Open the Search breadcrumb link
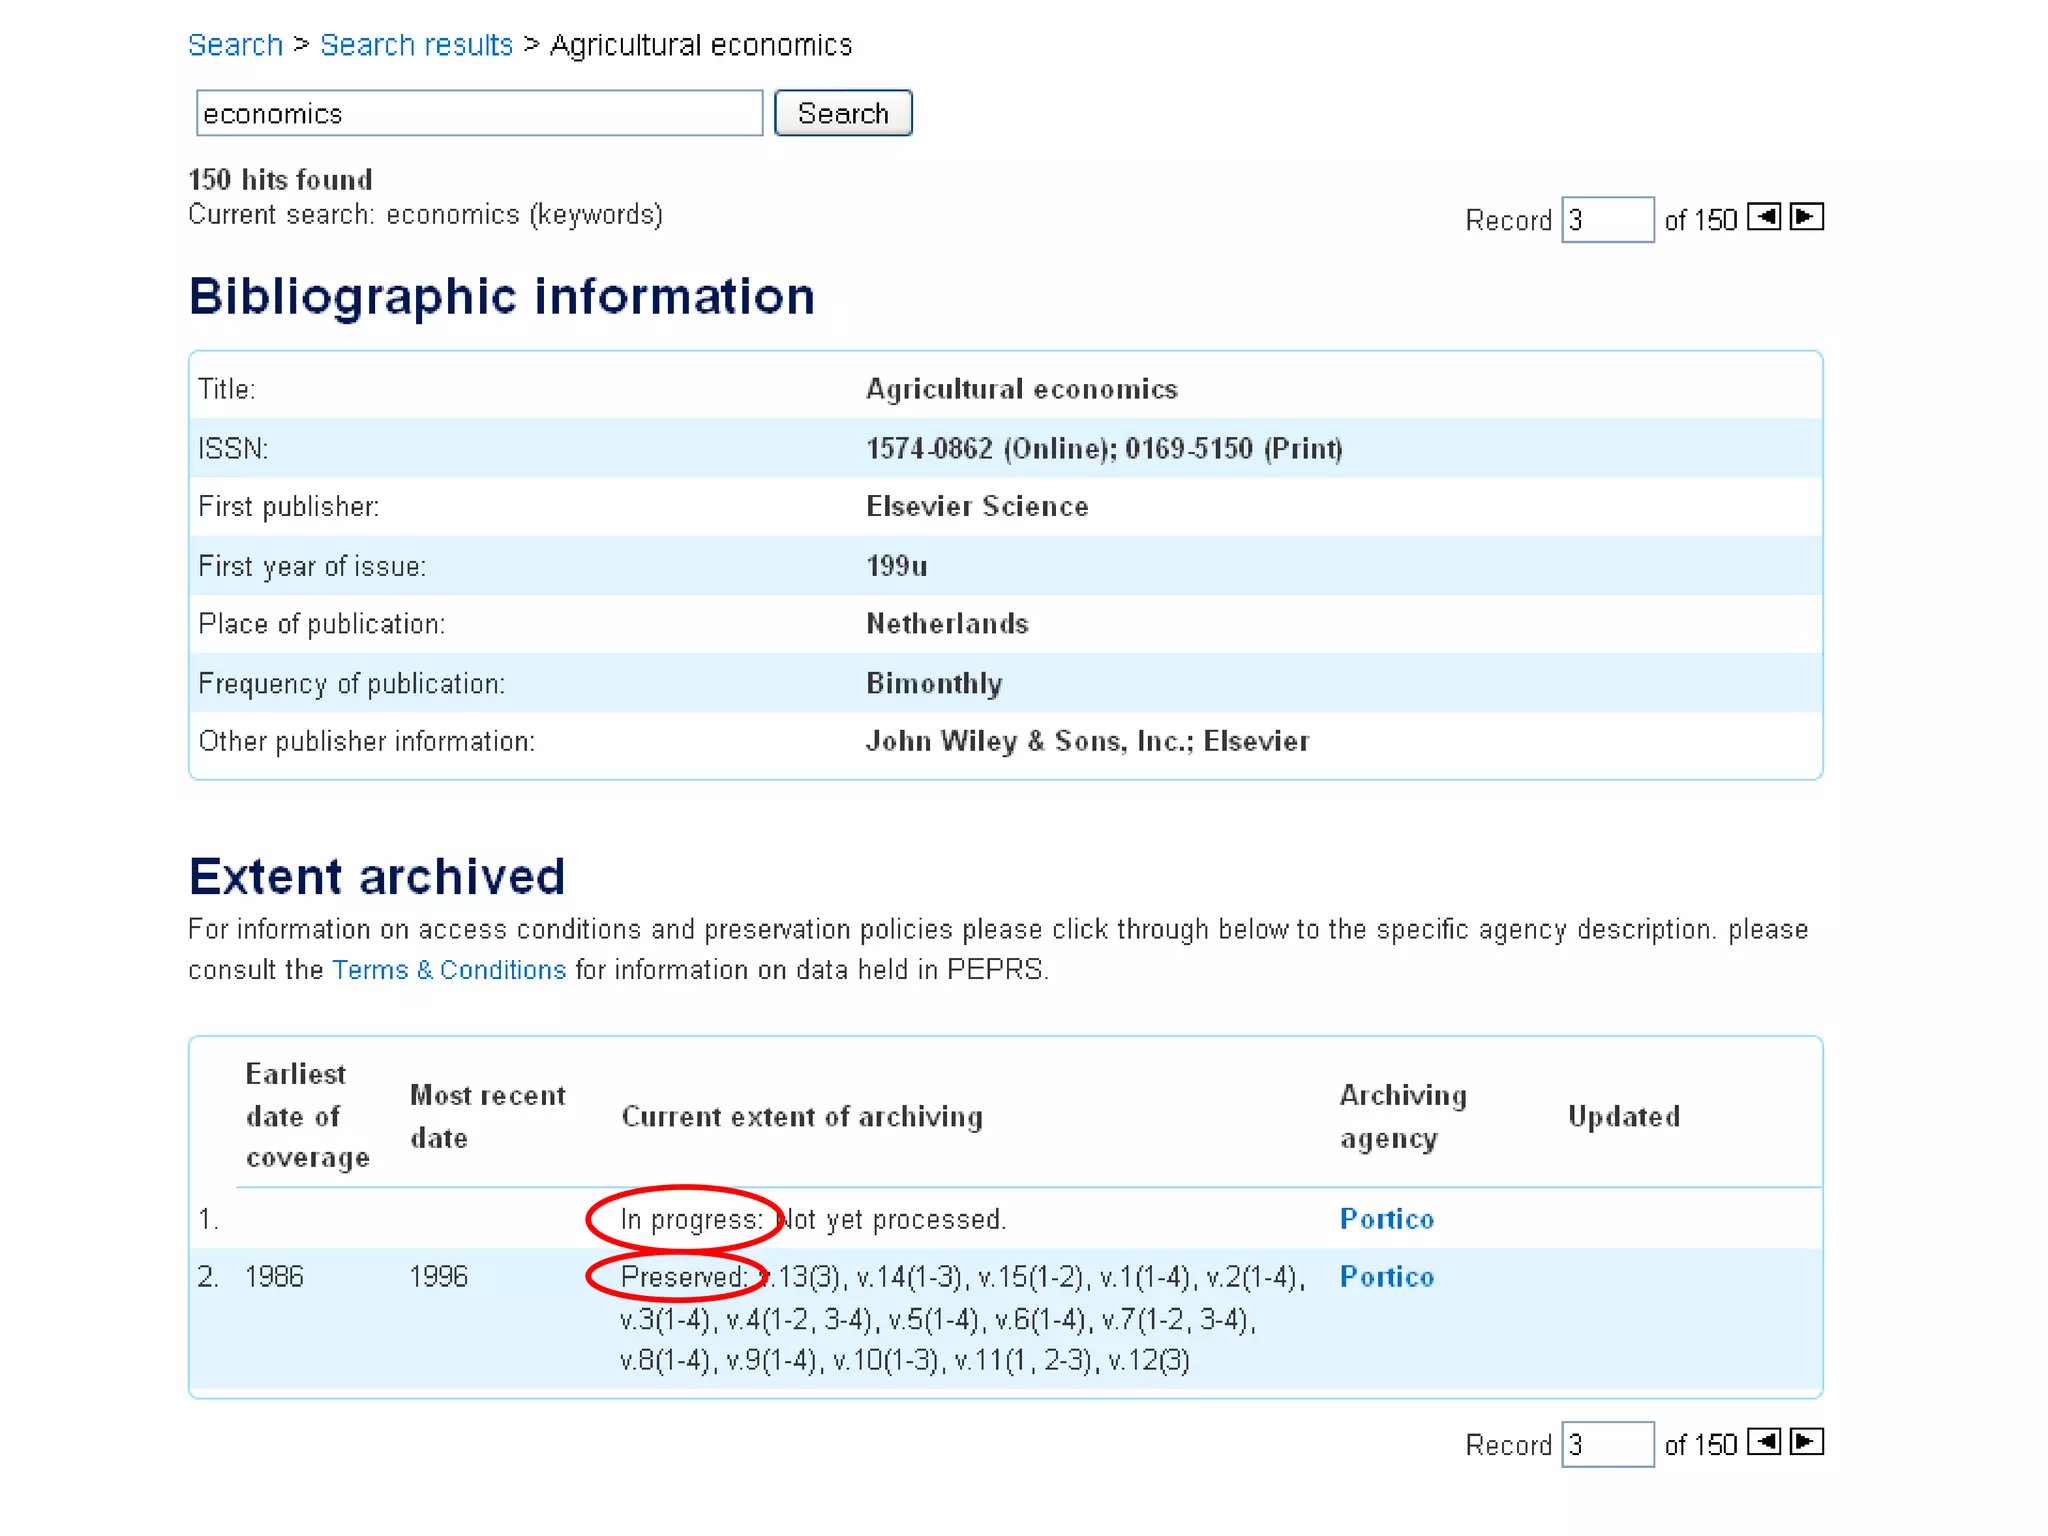The image size is (2048, 1536). [236, 45]
